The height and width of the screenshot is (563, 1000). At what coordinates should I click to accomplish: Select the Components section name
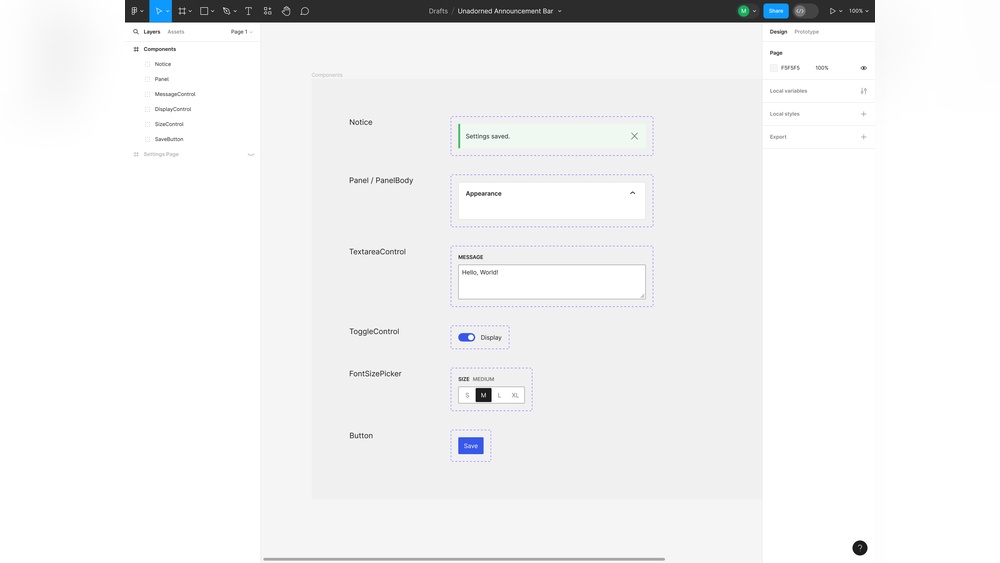(x=159, y=49)
